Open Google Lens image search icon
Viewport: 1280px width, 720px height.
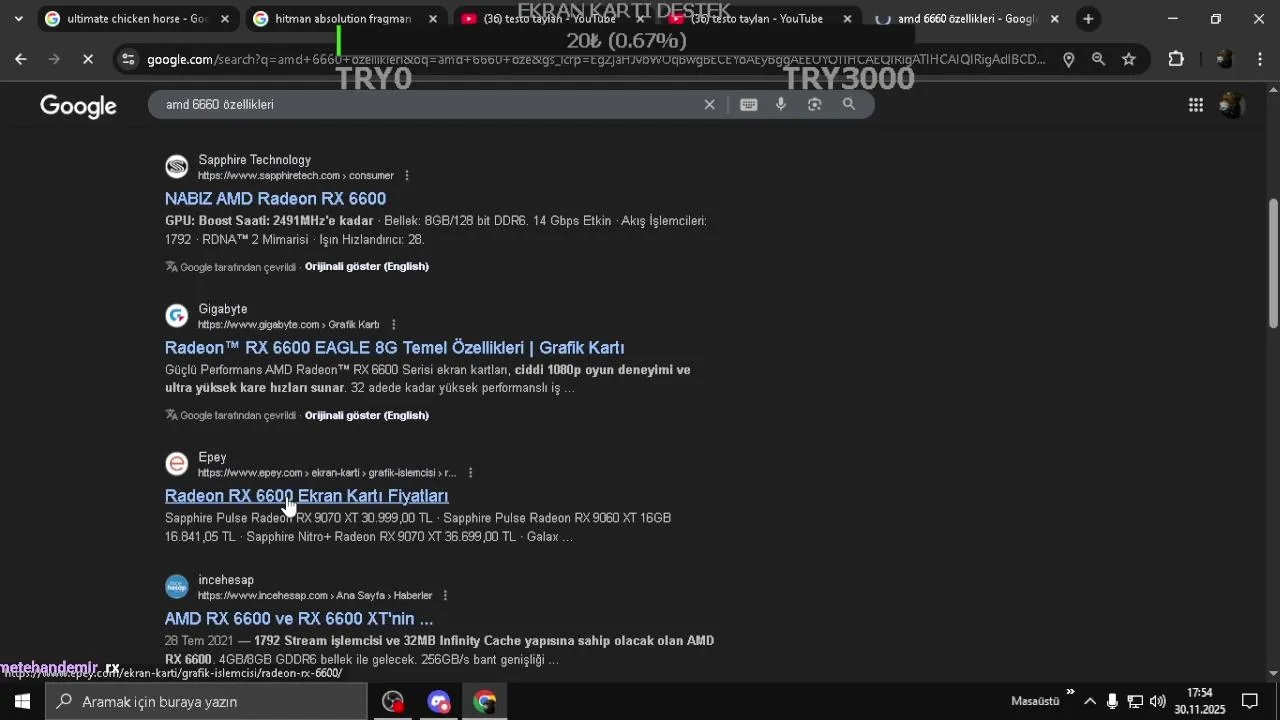[x=814, y=104]
